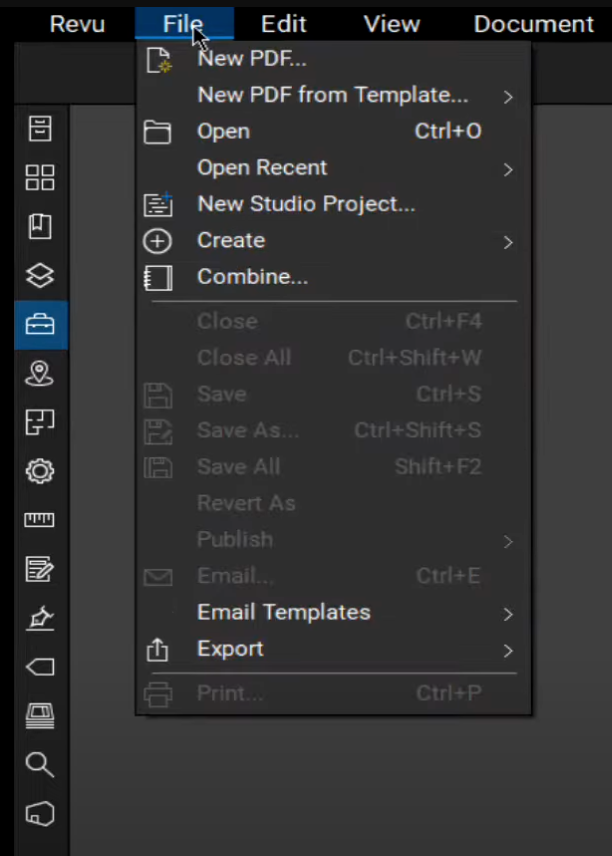Click the Revu app menu label
This screenshot has height=856, width=612.
click(x=77, y=23)
